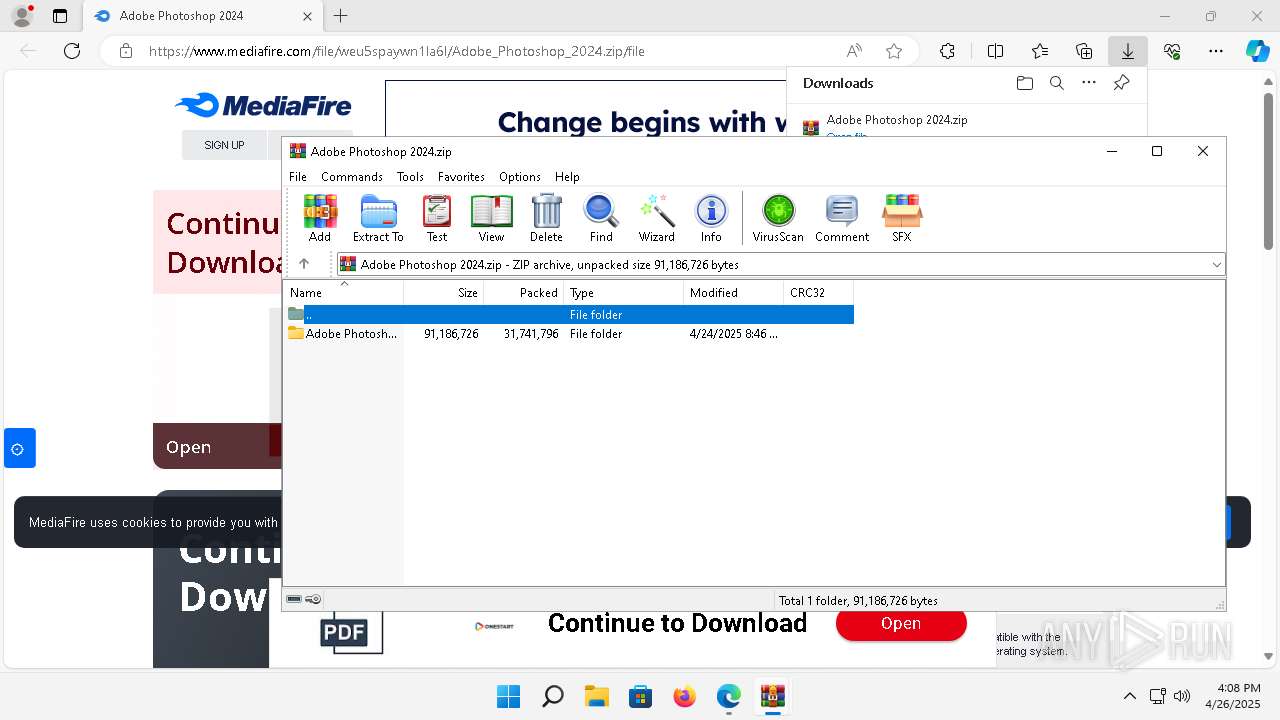
Task: Add page to favorites star icon
Action: pyautogui.click(x=894, y=51)
